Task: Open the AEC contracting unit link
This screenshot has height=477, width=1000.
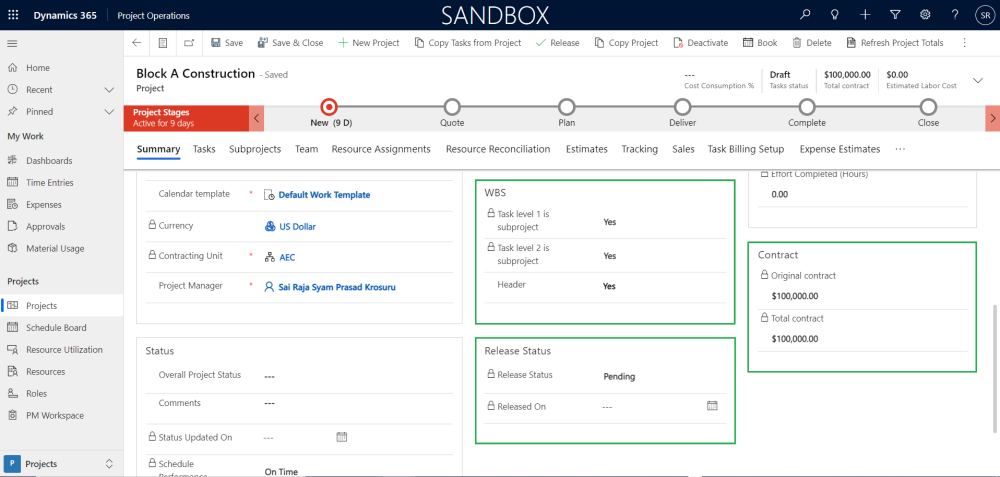Action: coord(287,258)
